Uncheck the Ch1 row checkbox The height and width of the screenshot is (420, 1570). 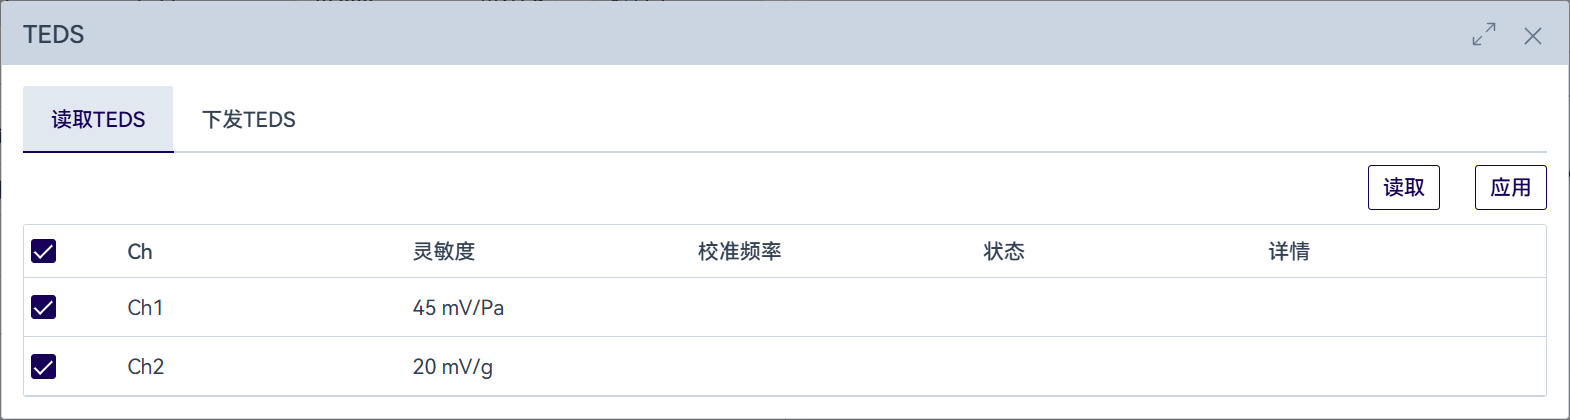(x=44, y=307)
